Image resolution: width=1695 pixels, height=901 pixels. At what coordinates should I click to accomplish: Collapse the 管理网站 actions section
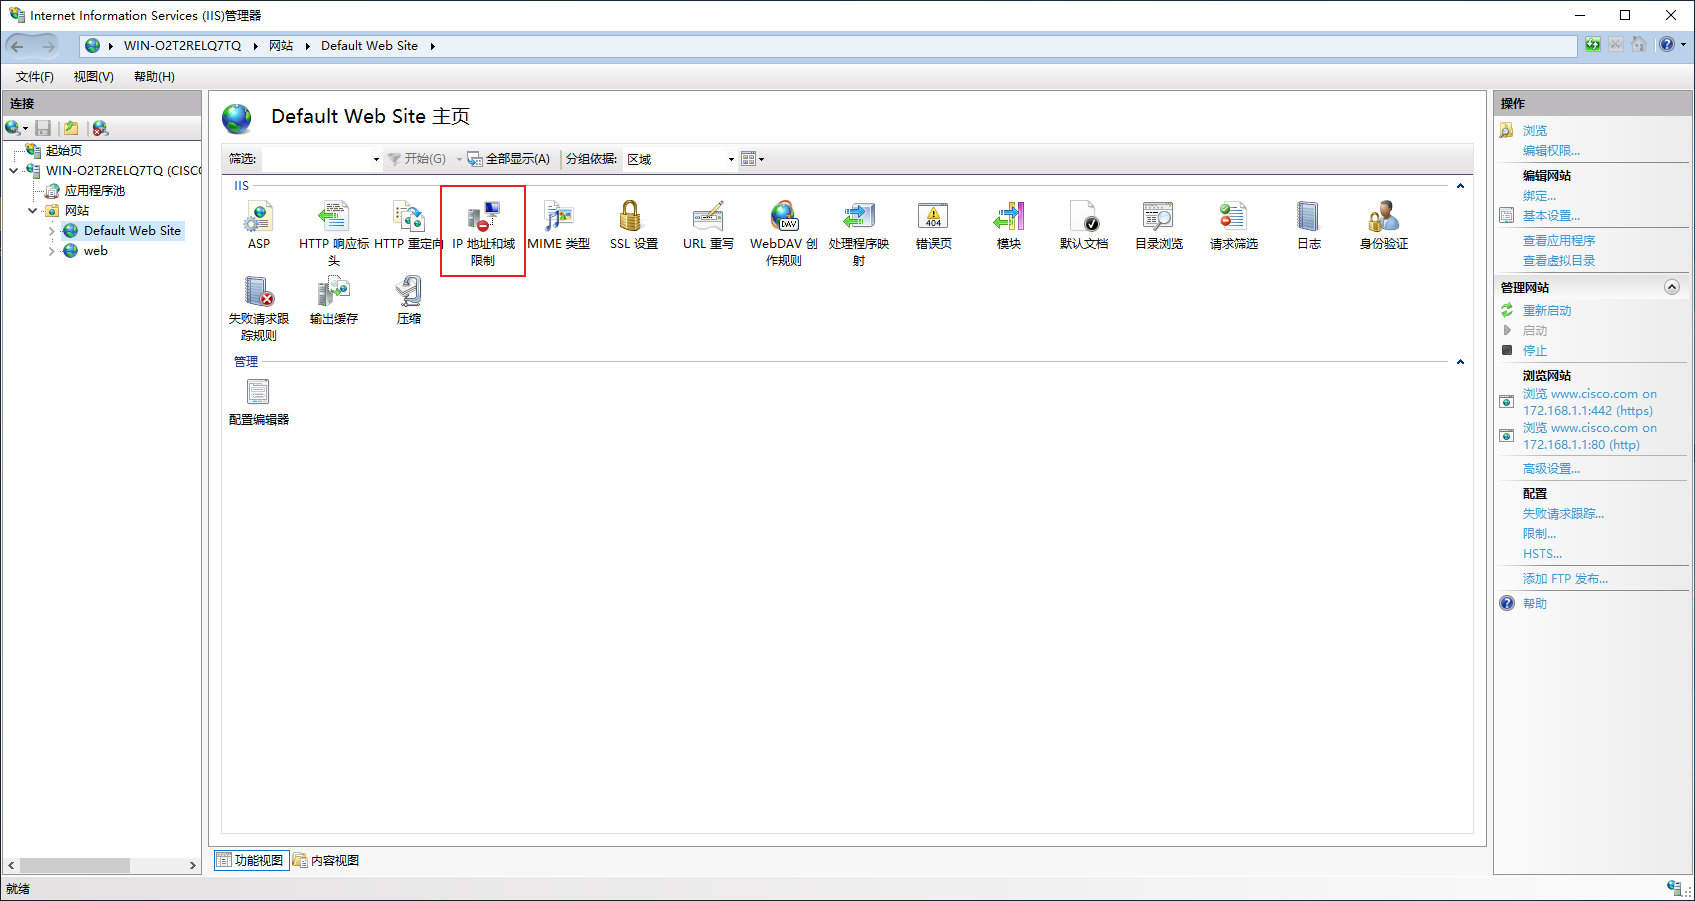pos(1671,287)
